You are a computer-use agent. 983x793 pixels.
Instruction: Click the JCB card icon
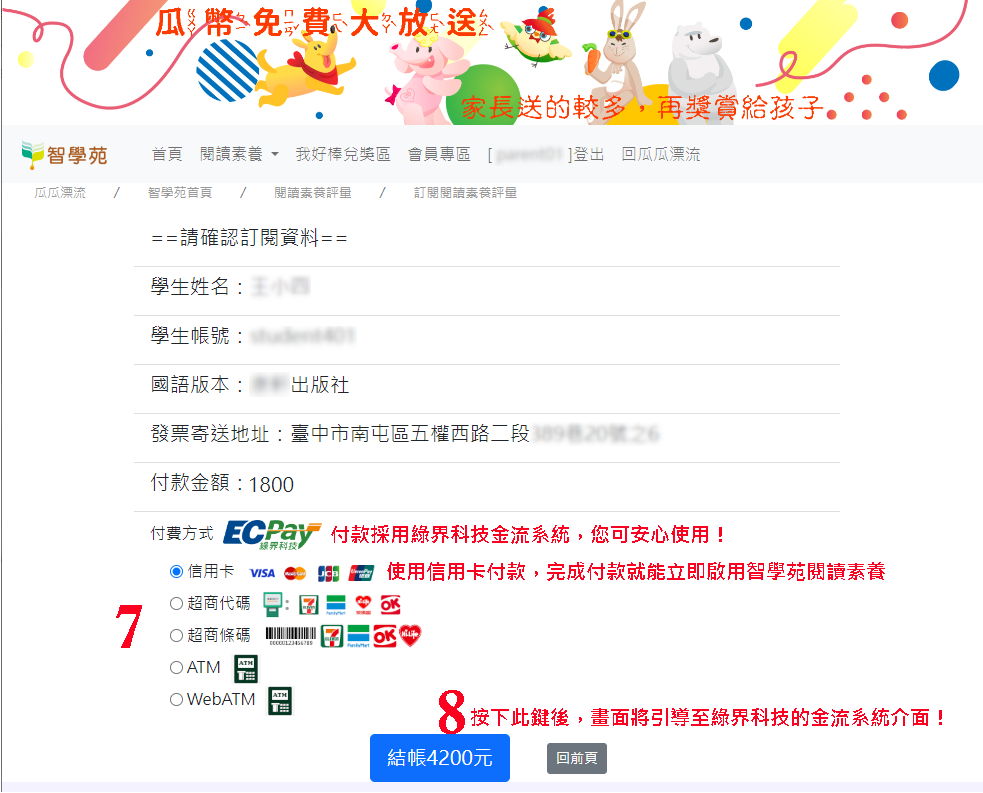329,572
